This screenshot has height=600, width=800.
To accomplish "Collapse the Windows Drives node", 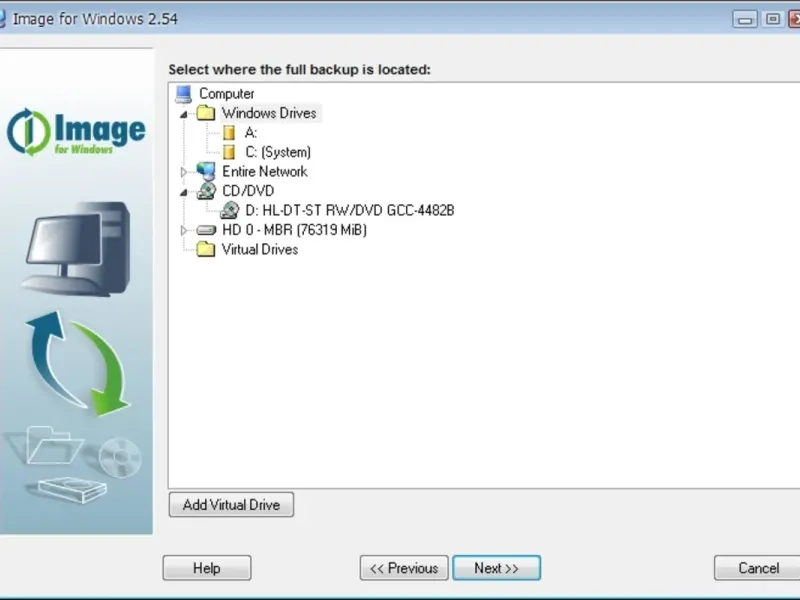I will [x=184, y=115].
